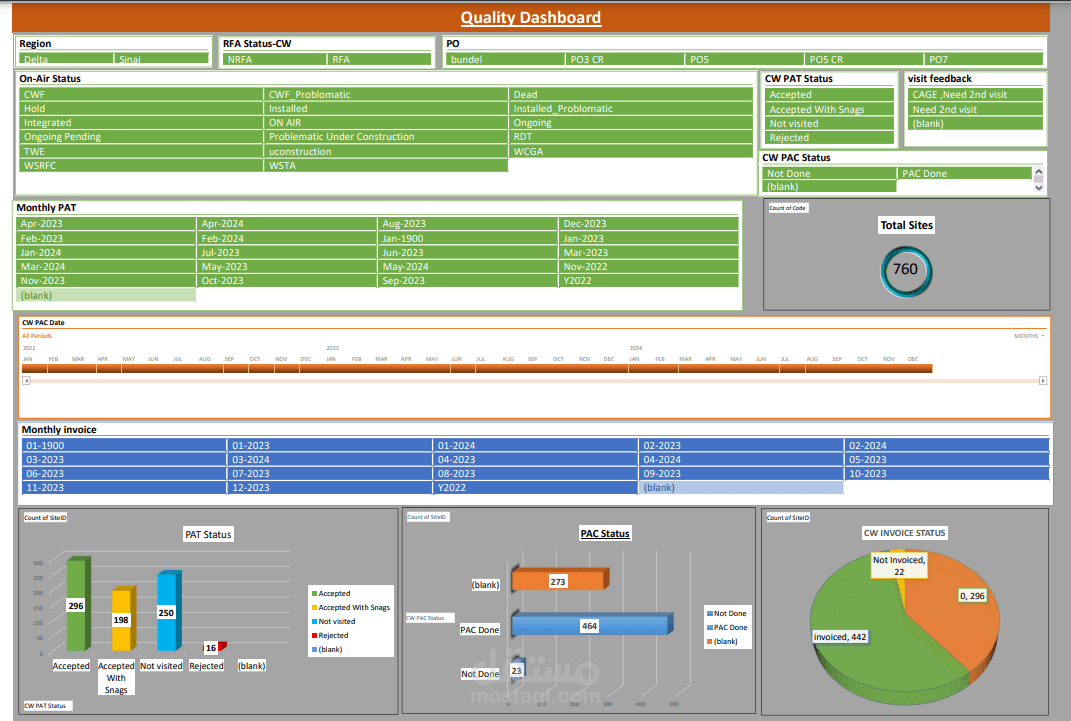Click Count of Code field button
The width and height of the screenshot is (1071, 721).
click(x=788, y=208)
